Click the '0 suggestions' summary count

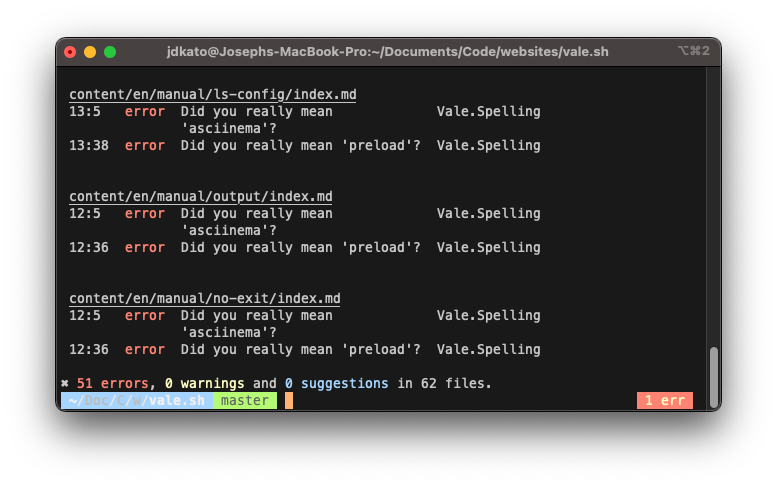[337, 383]
